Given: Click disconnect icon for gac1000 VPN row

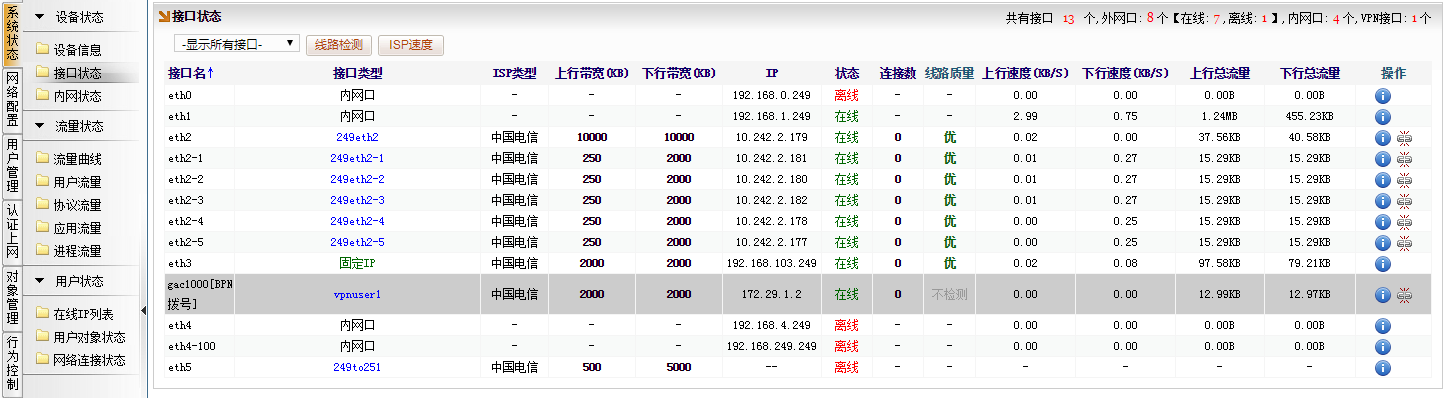Looking at the screenshot, I should [1404, 295].
